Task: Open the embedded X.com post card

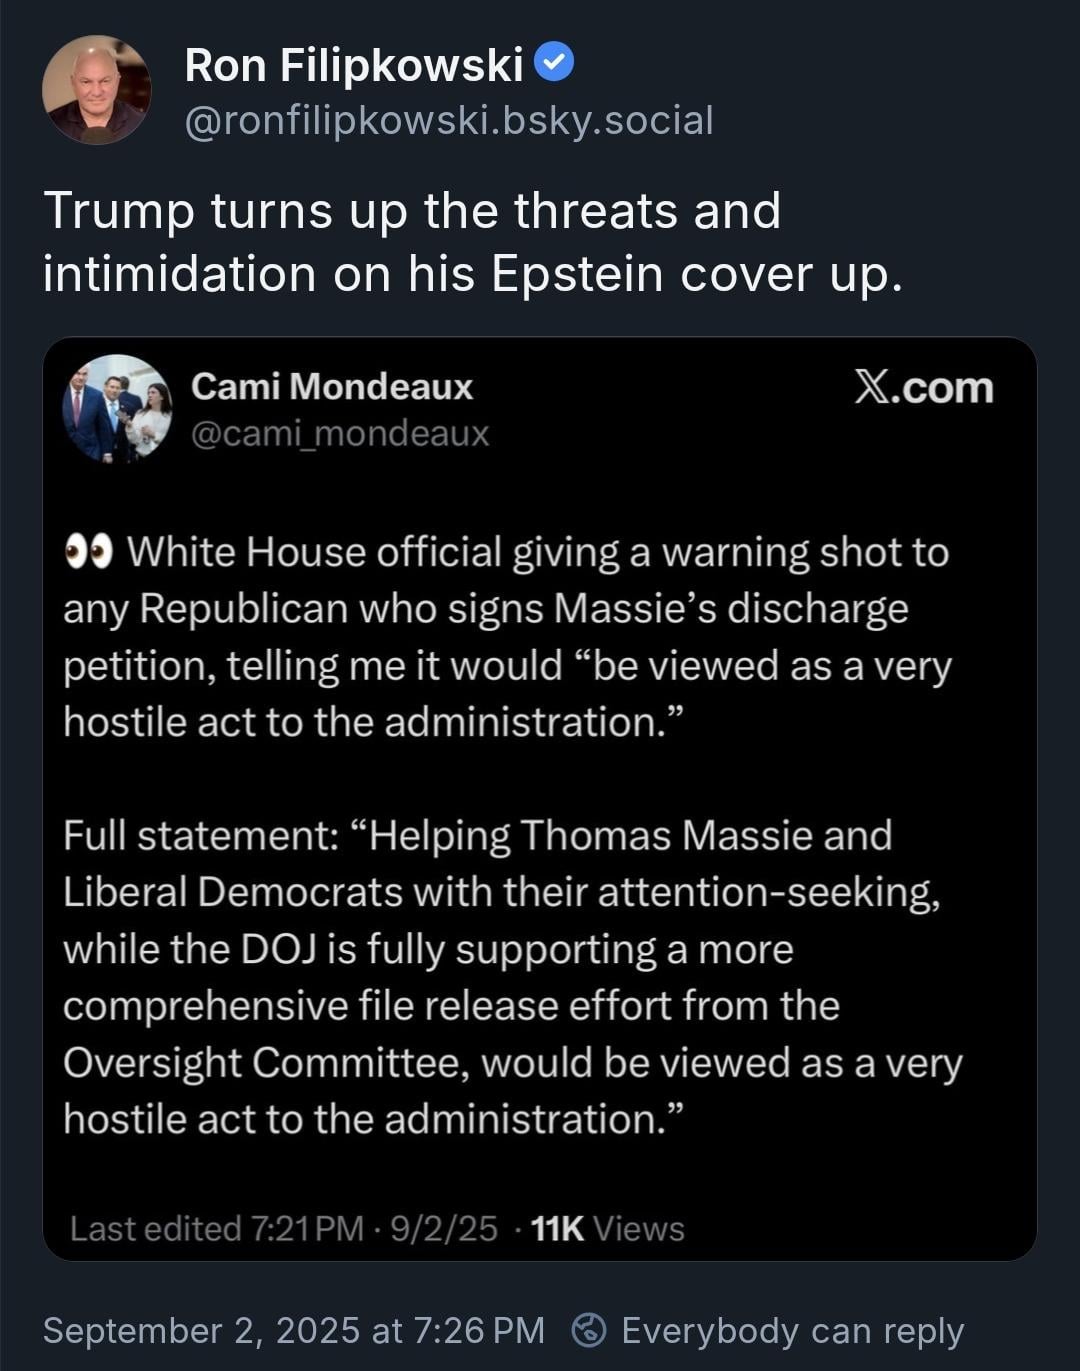Action: pyautogui.click(x=540, y=799)
